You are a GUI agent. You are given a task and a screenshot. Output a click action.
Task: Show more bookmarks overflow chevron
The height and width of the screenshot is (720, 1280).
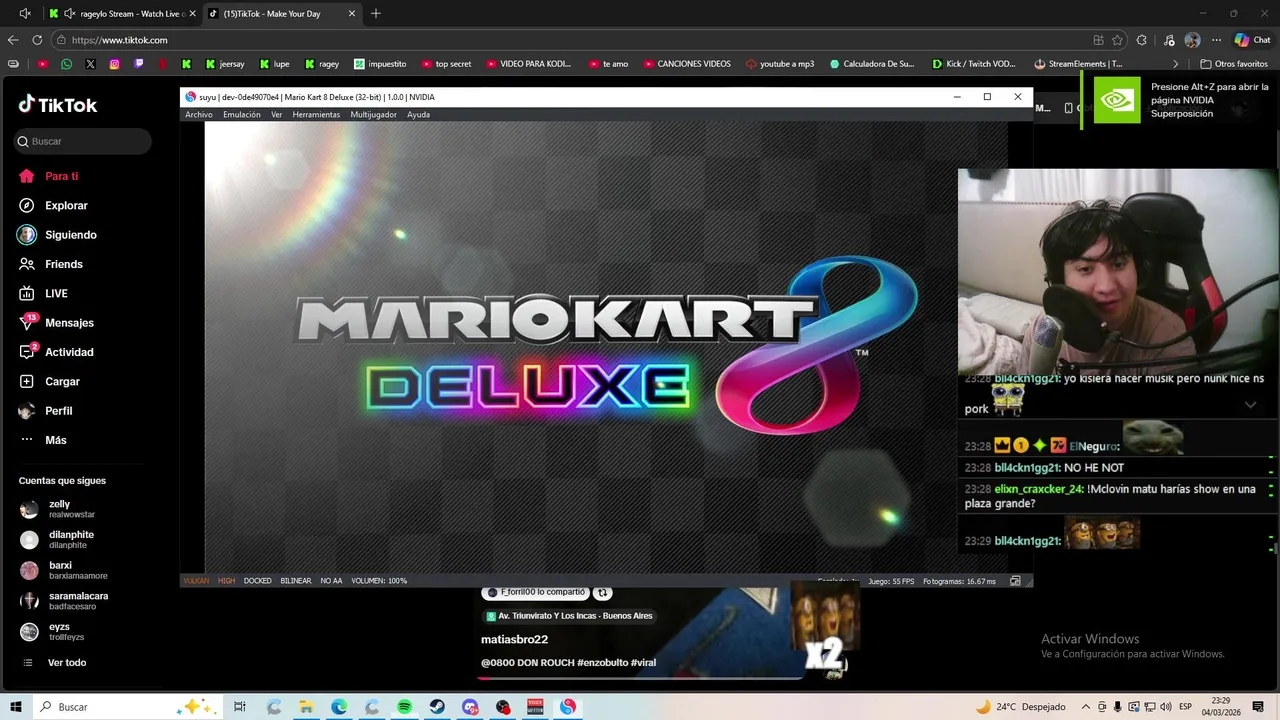[1176, 64]
